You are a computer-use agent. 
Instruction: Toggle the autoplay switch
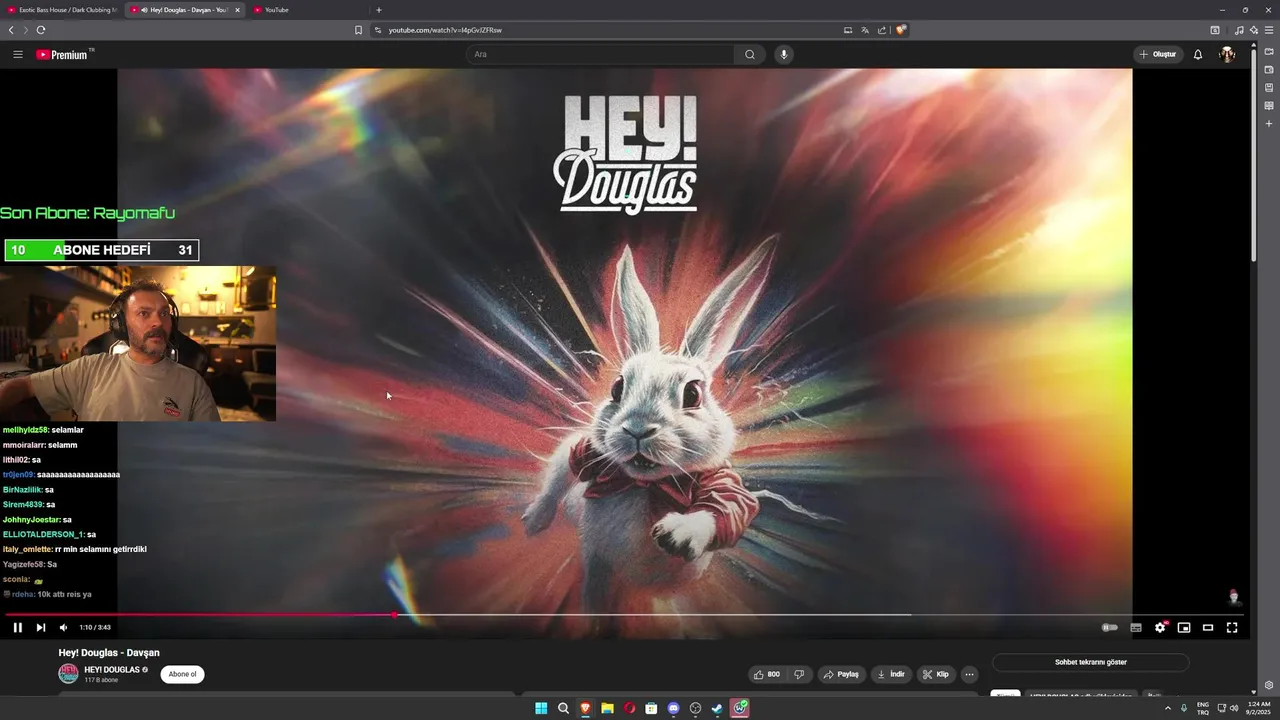pos(1110,628)
